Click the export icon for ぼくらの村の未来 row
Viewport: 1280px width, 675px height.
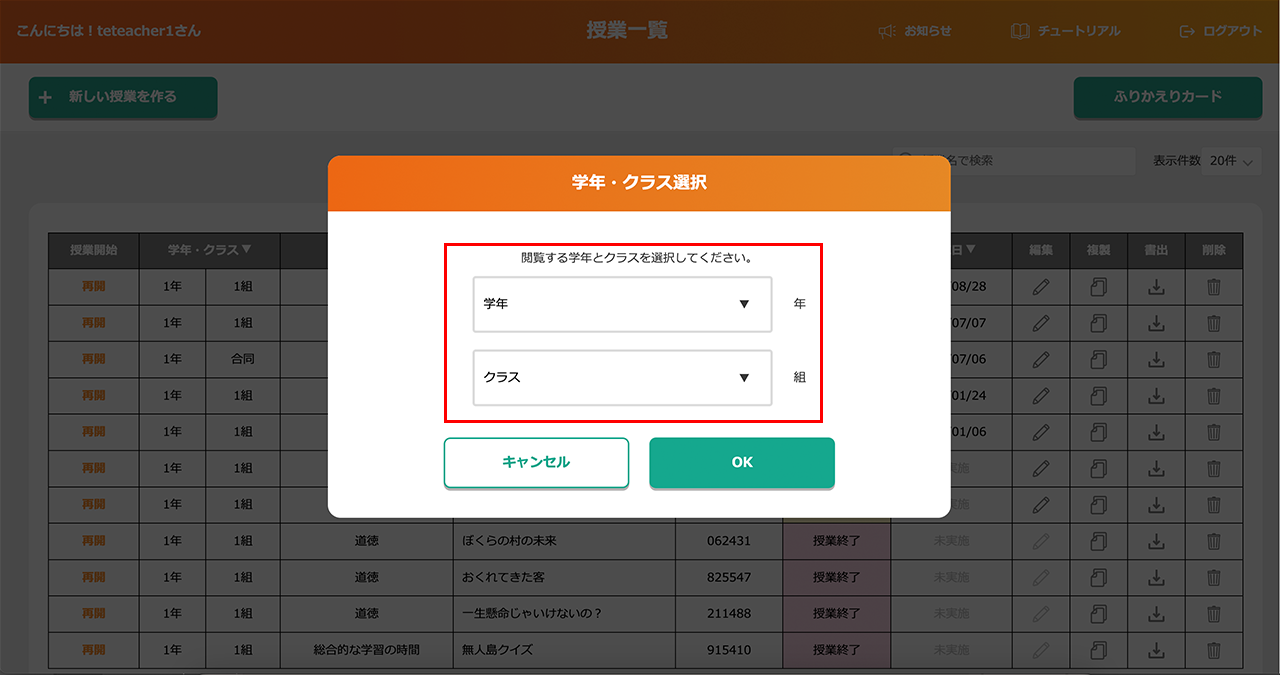coord(1156,541)
